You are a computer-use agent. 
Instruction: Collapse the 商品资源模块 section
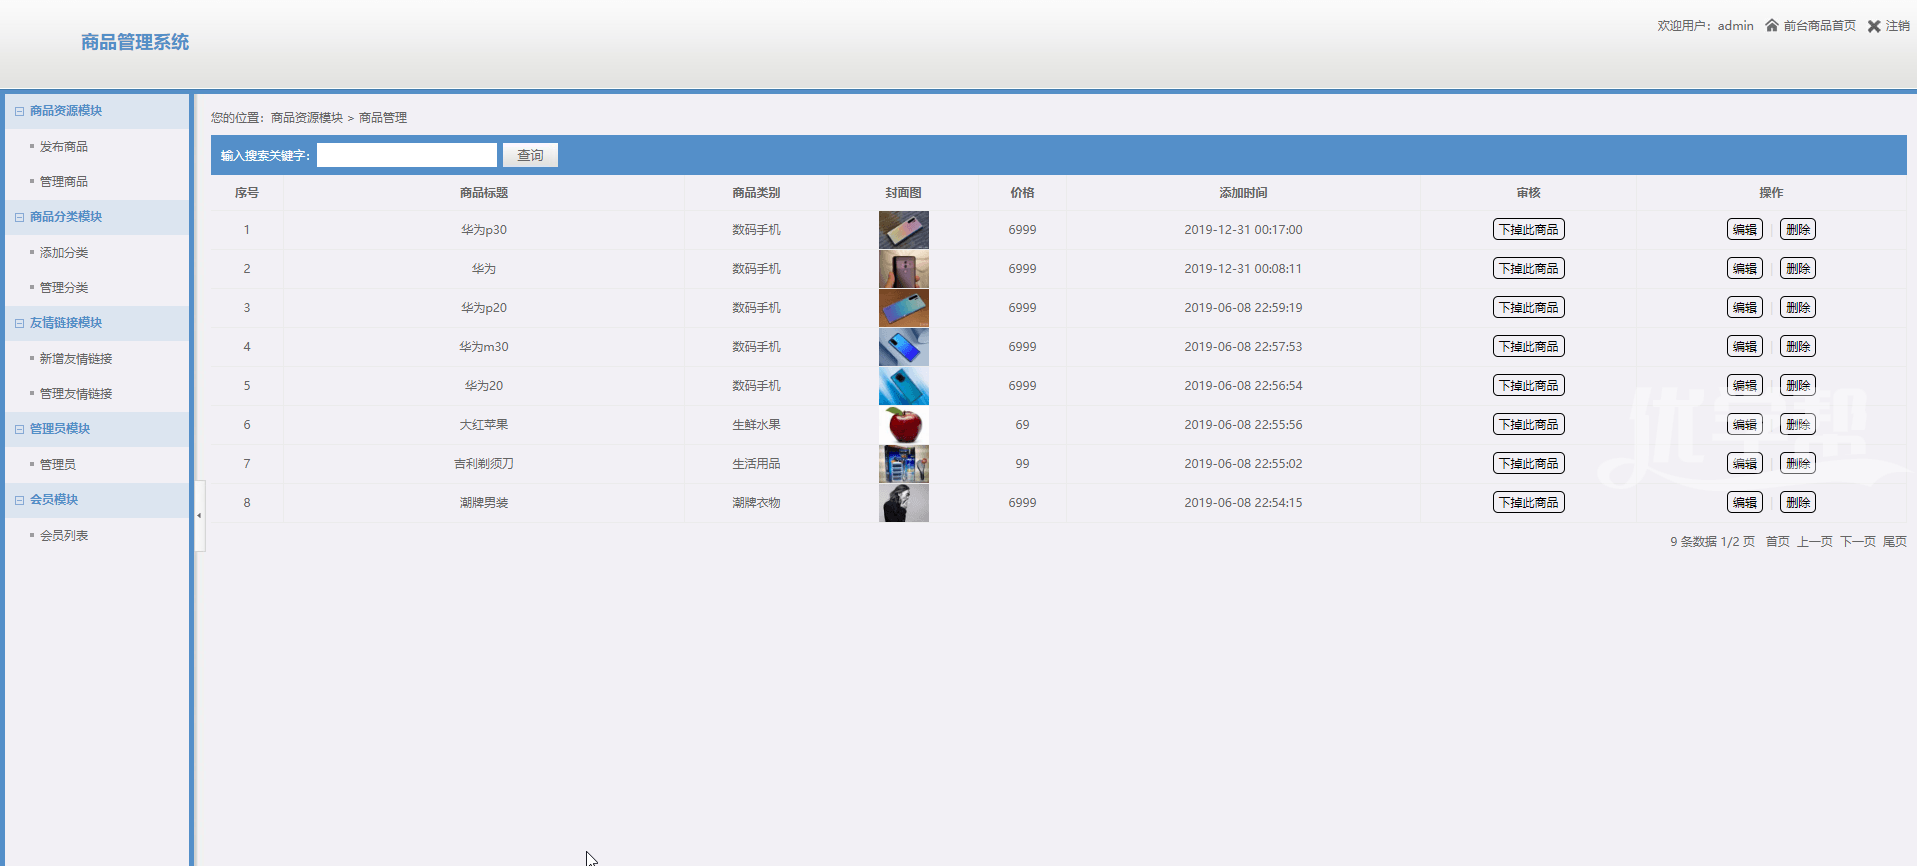point(19,111)
